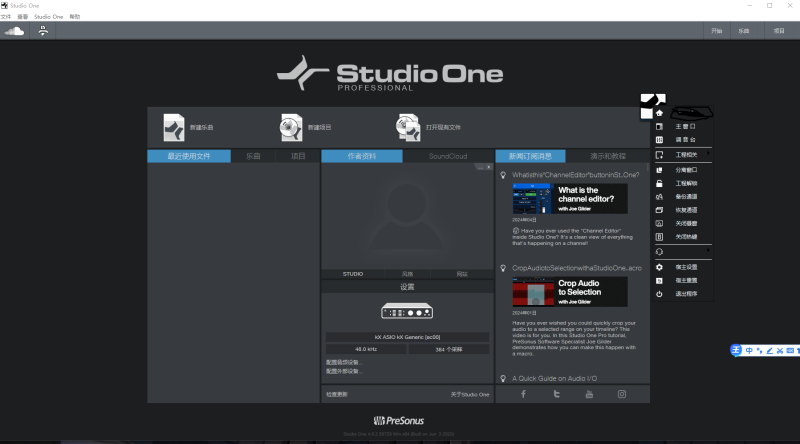800x444 pixels.
Task: Switch to the 乐曲 tab in file list
Action: [x=253, y=156]
